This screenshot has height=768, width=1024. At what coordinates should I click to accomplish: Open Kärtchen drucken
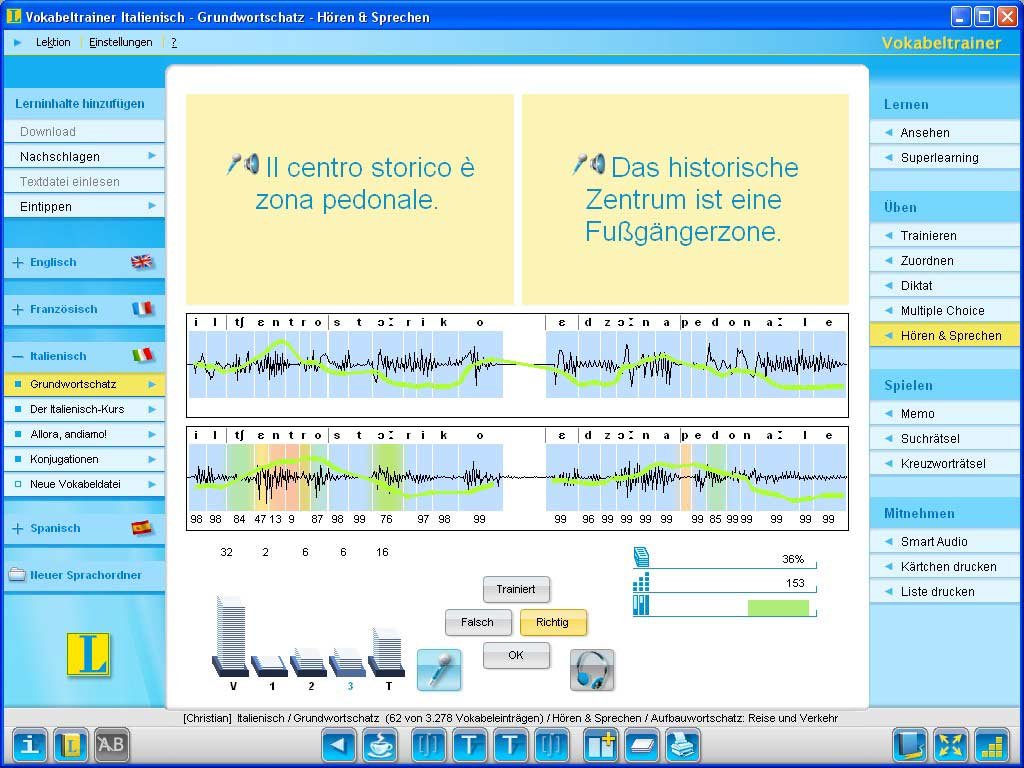click(x=945, y=567)
